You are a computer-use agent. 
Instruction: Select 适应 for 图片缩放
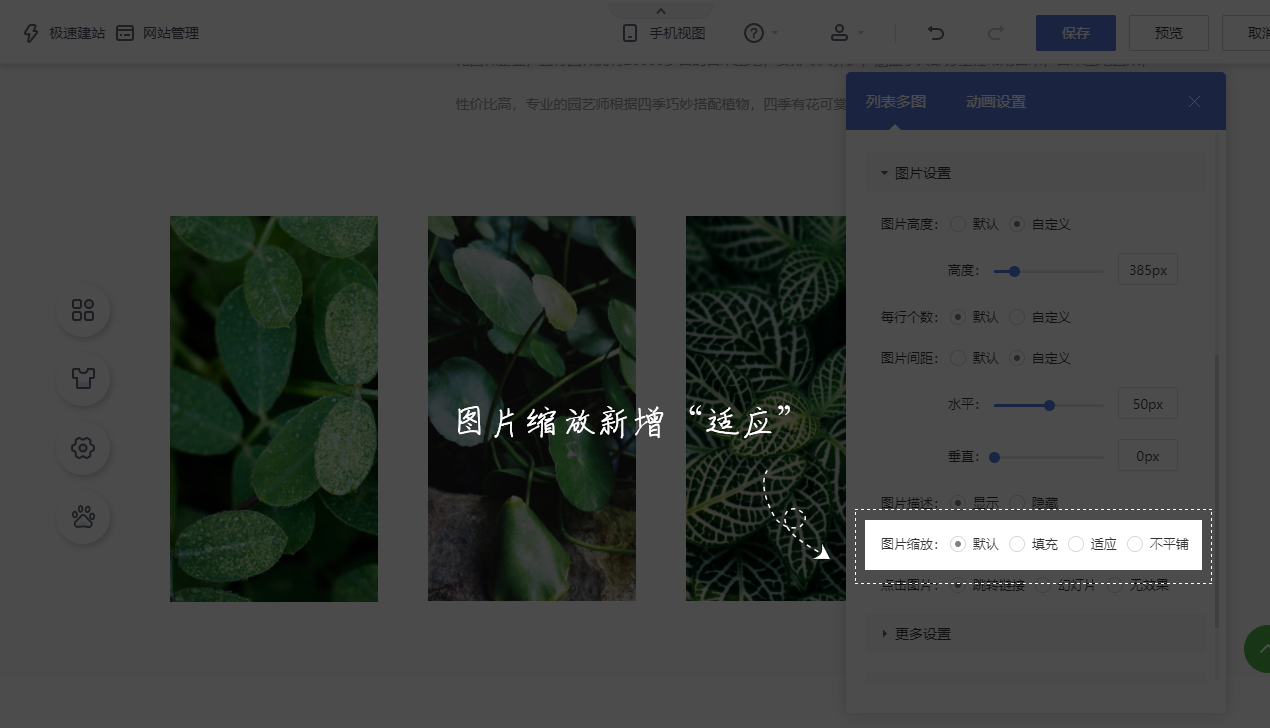(1076, 544)
